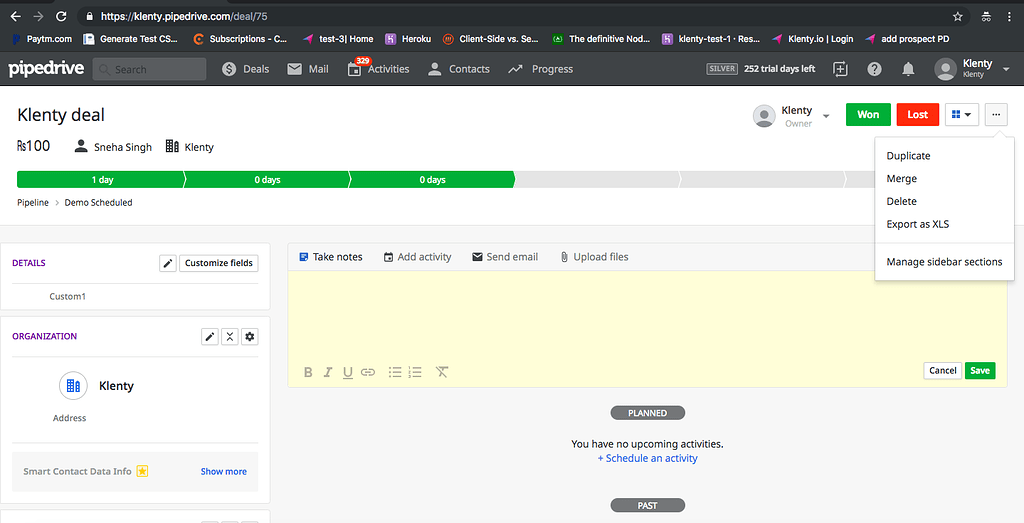Click the three-dots more actions button
Viewport: 1024px width, 523px height.
[996, 114]
